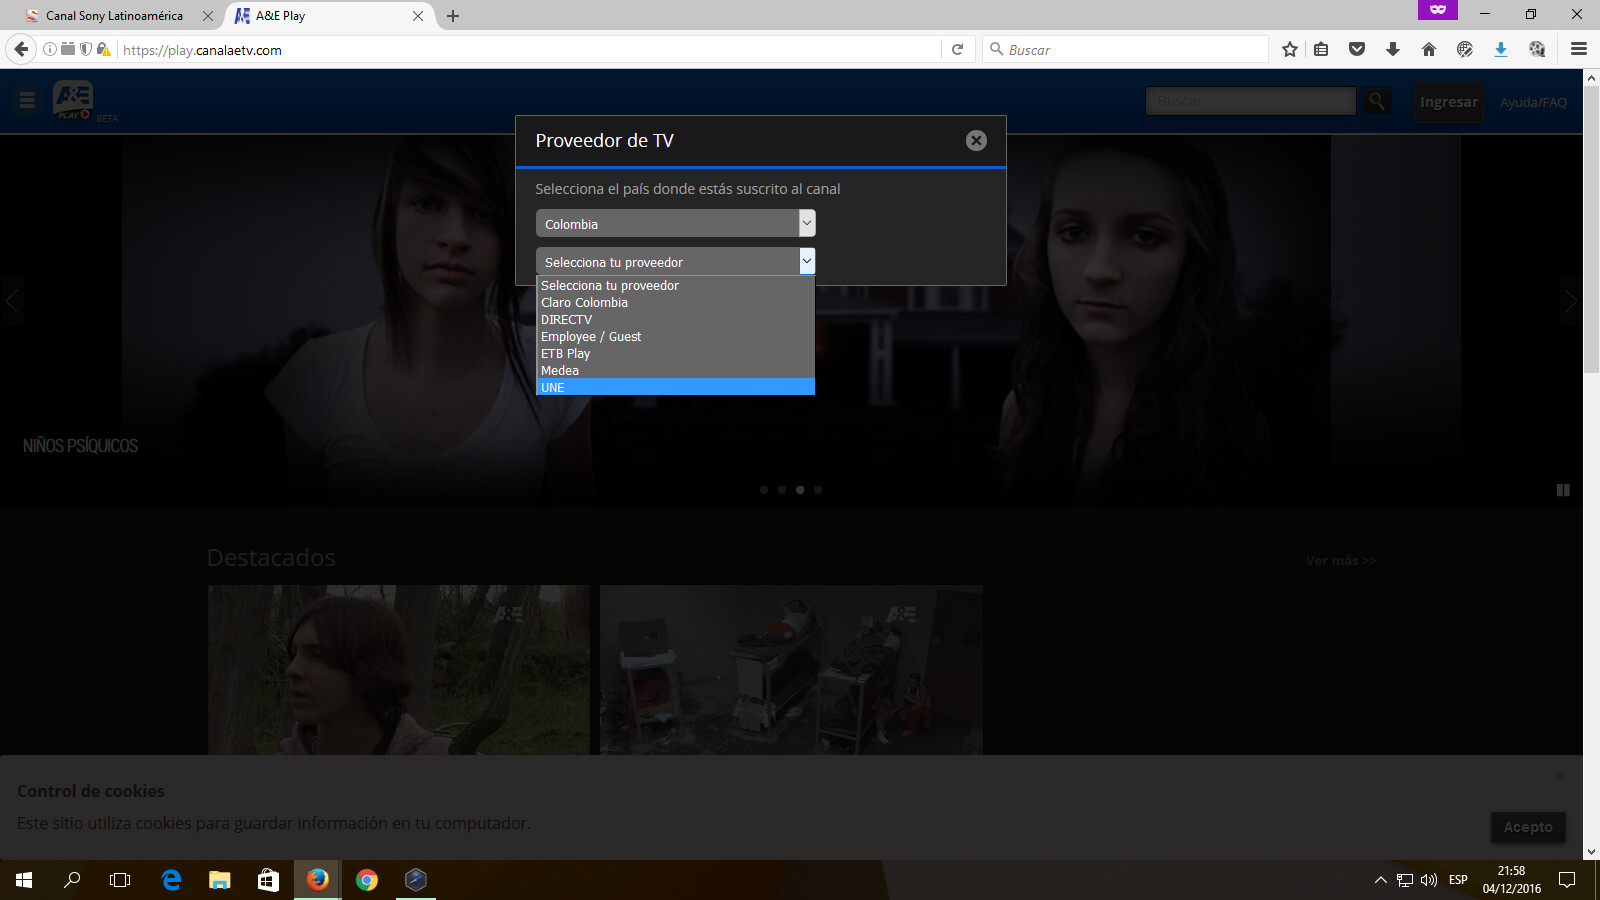This screenshot has width=1600, height=900.
Task: Open the Ver más link
Action: 1341,561
